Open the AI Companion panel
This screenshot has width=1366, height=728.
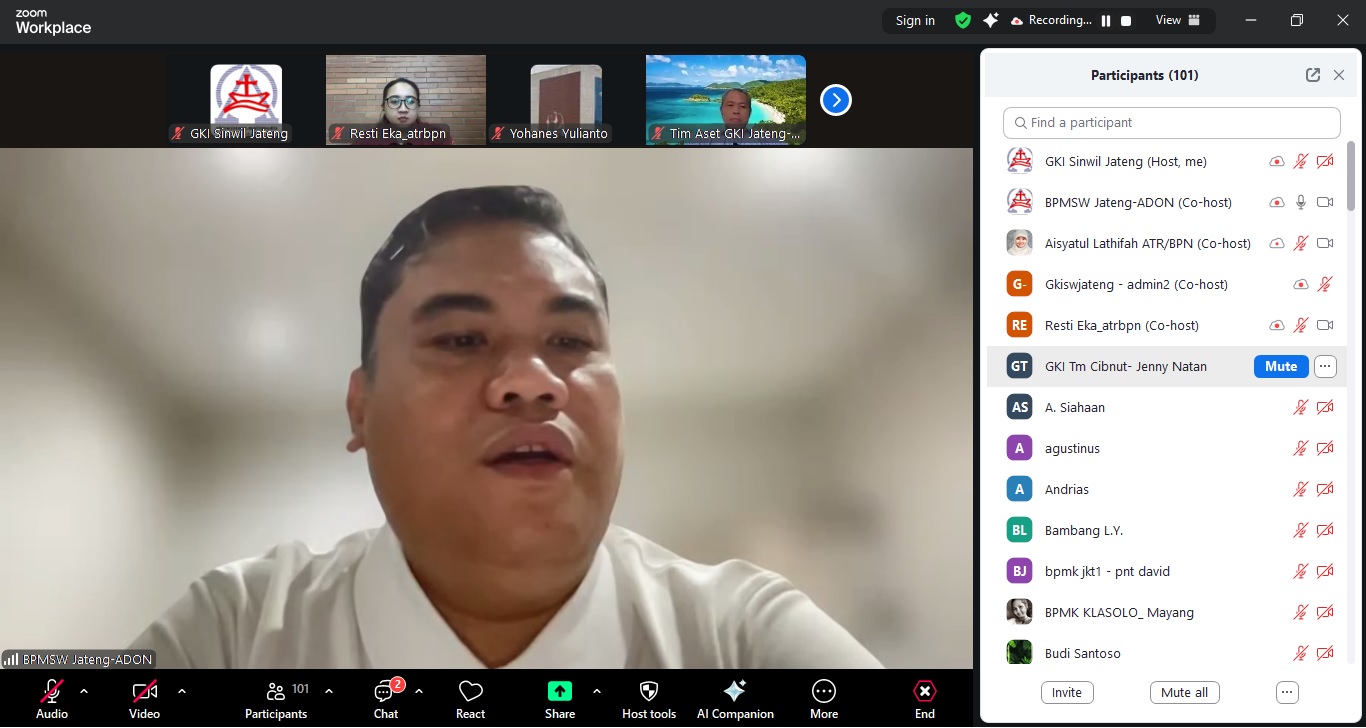[x=735, y=692]
